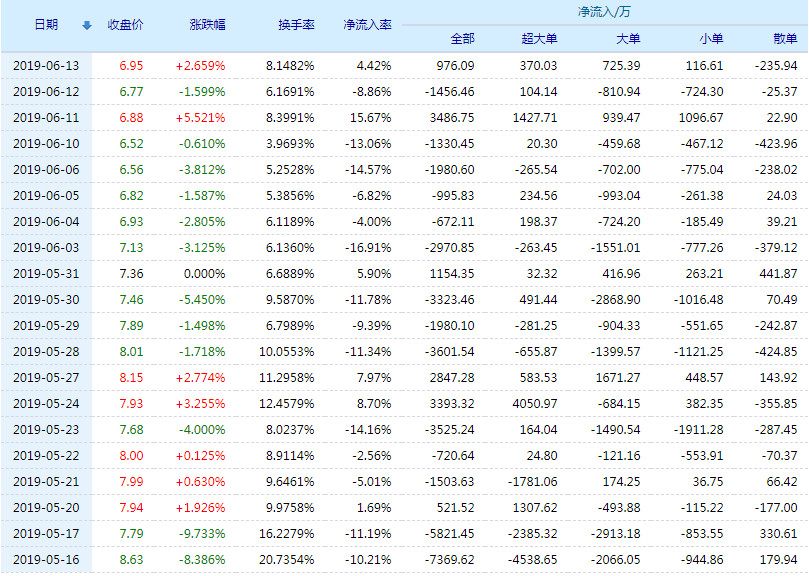Select the date cell 2019-06-11
Image resolution: width=809 pixels, height=576 pixels.
click(x=46, y=118)
